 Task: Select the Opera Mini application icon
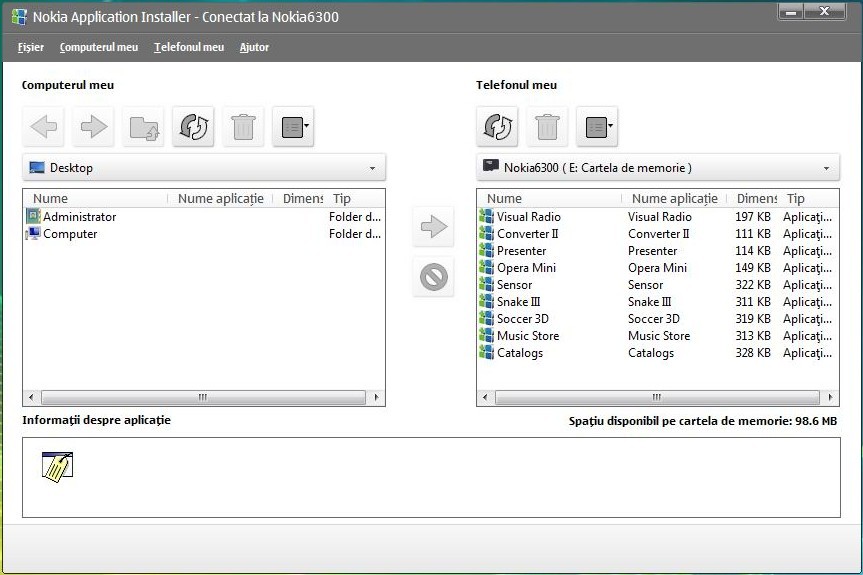(486, 267)
